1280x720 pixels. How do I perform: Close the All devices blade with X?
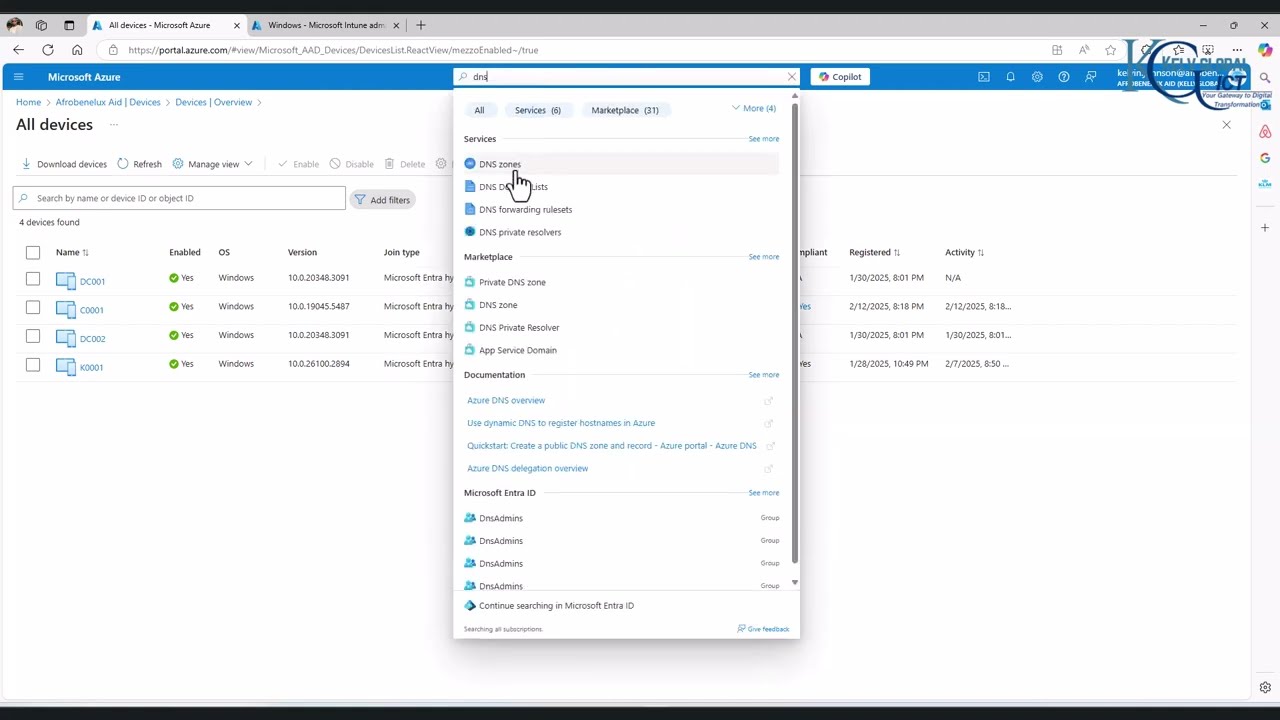(1226, 125)
